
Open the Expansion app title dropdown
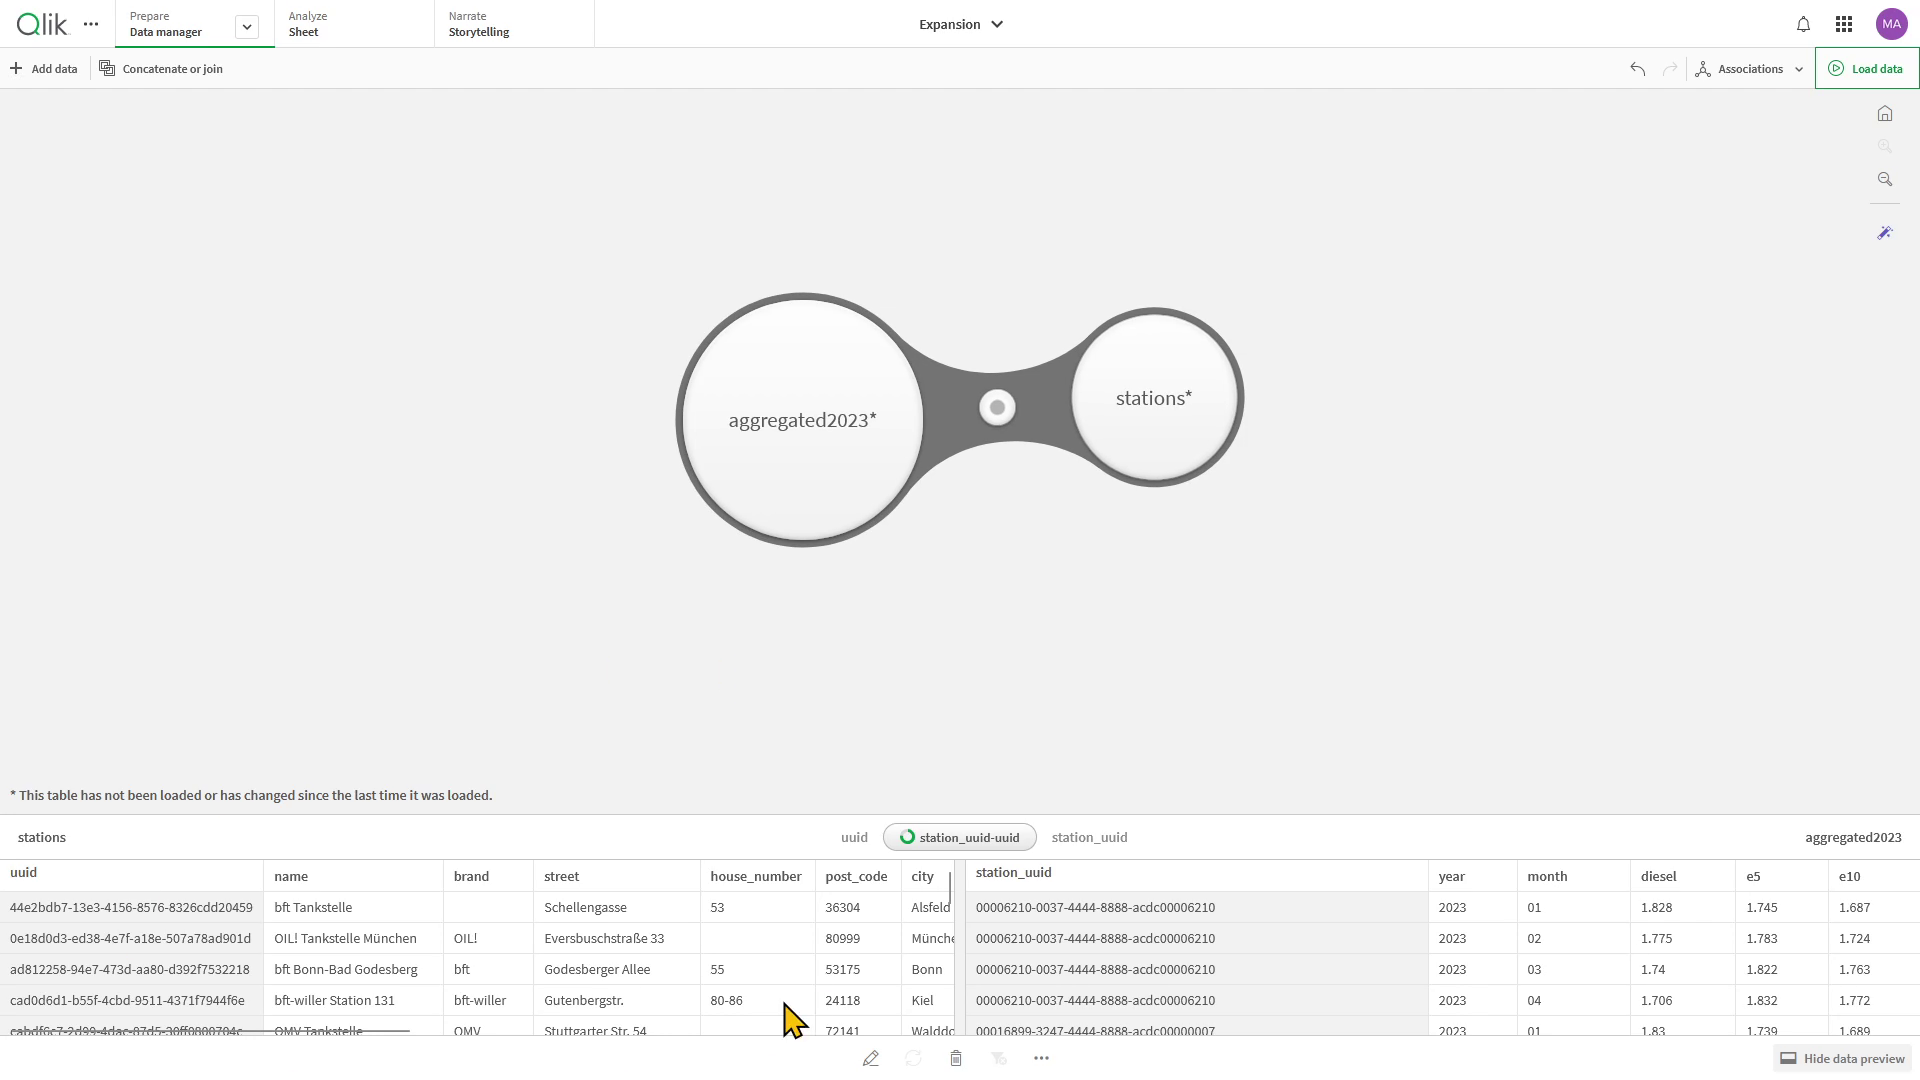coord(960,24)
